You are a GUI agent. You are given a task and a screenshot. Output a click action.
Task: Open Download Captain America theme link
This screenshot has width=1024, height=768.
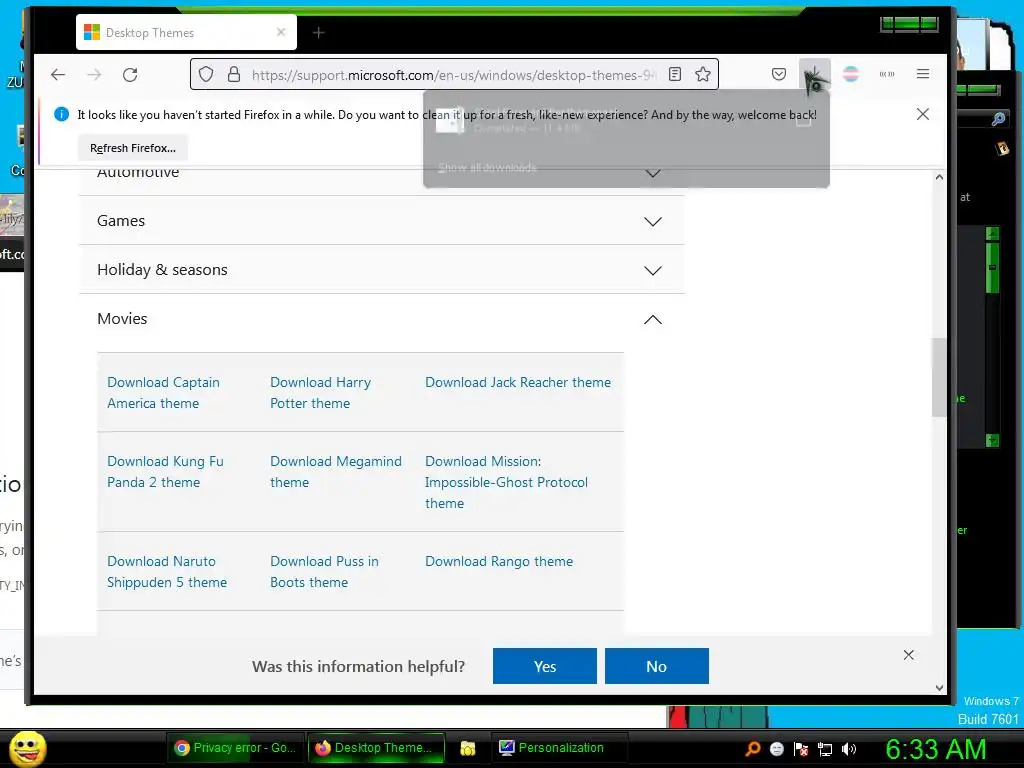163,392
